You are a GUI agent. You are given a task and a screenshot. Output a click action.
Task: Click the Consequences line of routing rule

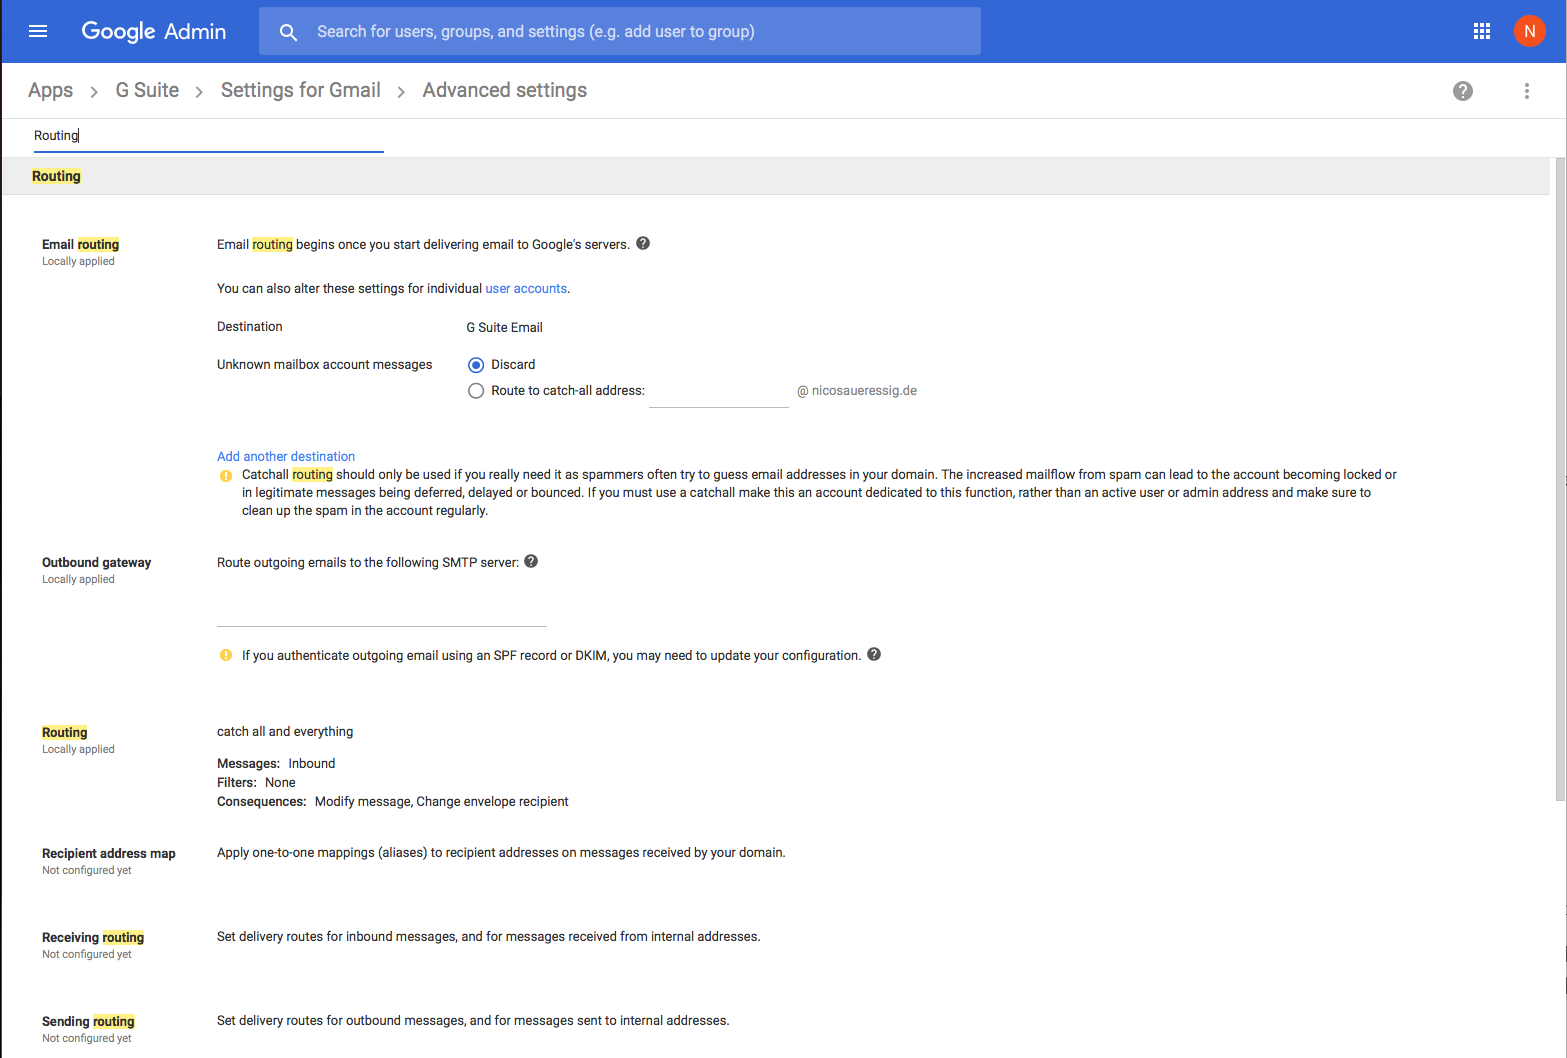392,801
